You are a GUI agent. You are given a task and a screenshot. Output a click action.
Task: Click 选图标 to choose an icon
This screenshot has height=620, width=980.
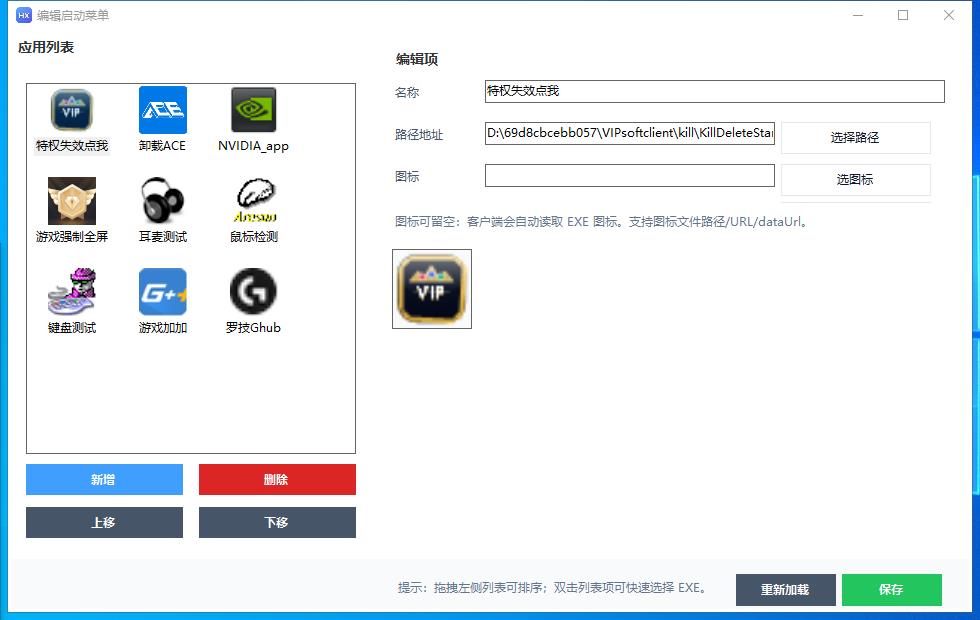pyautogui.click(x=856, y=180)
